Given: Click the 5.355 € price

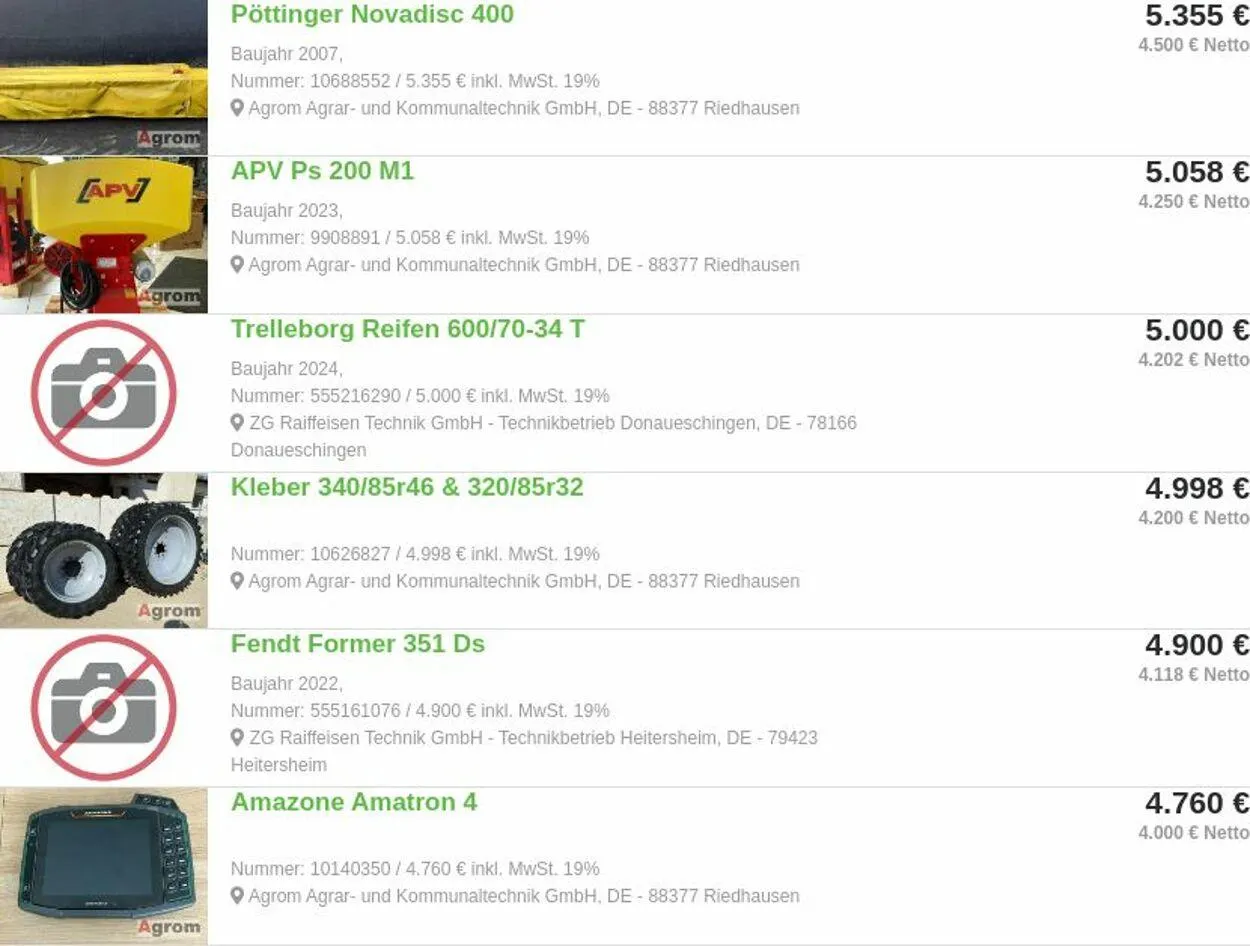Looking at the screenshot, I should pos(1197,16).
